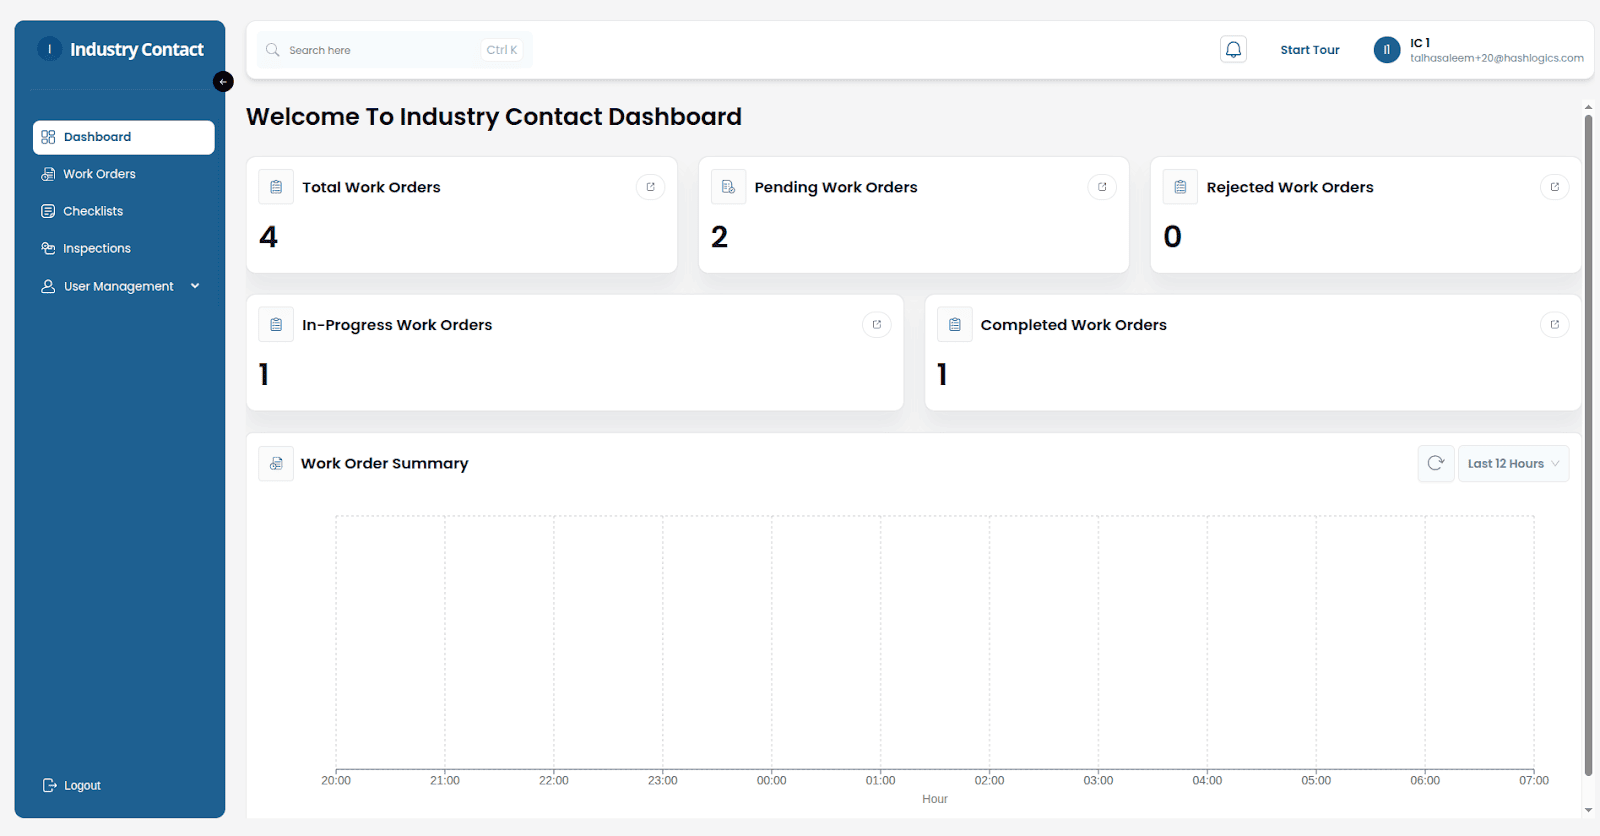Collapse the sidebar with the arrow button
This screenshot has height=836, width=1600.
pyautogui.click(x=223, y=82)
